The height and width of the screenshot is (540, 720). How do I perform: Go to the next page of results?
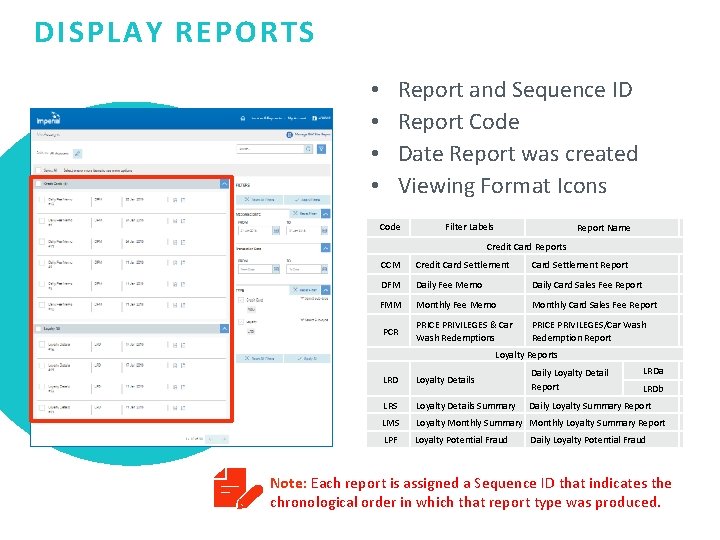[x=224, y=439]
